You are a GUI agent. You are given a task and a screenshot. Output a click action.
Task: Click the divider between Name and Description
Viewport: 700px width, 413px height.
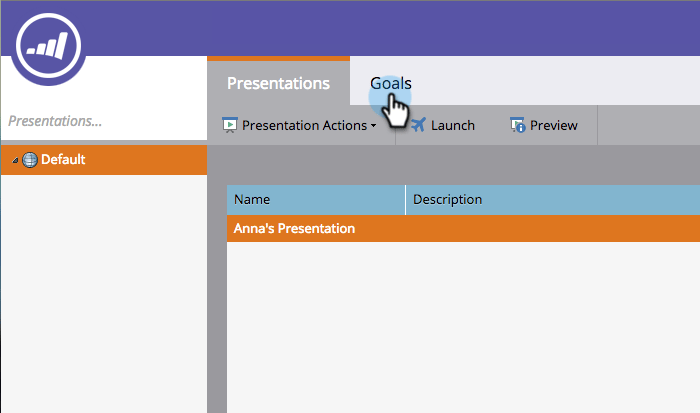405,199
